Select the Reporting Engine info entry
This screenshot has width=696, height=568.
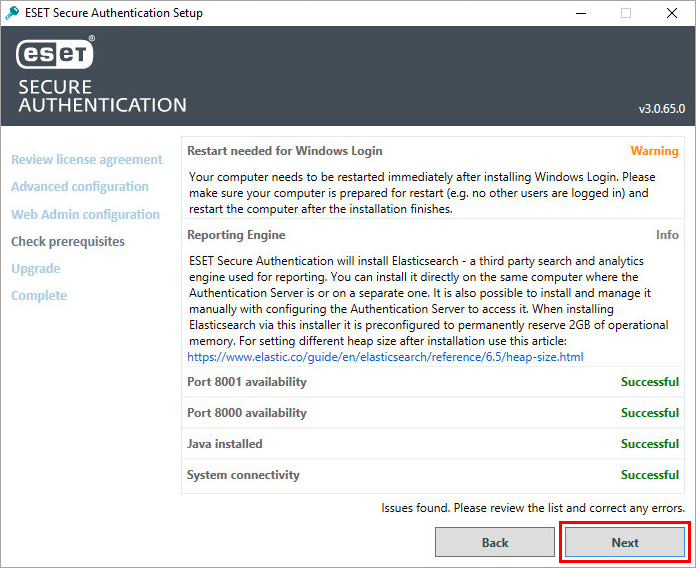(x=433, y=293)
